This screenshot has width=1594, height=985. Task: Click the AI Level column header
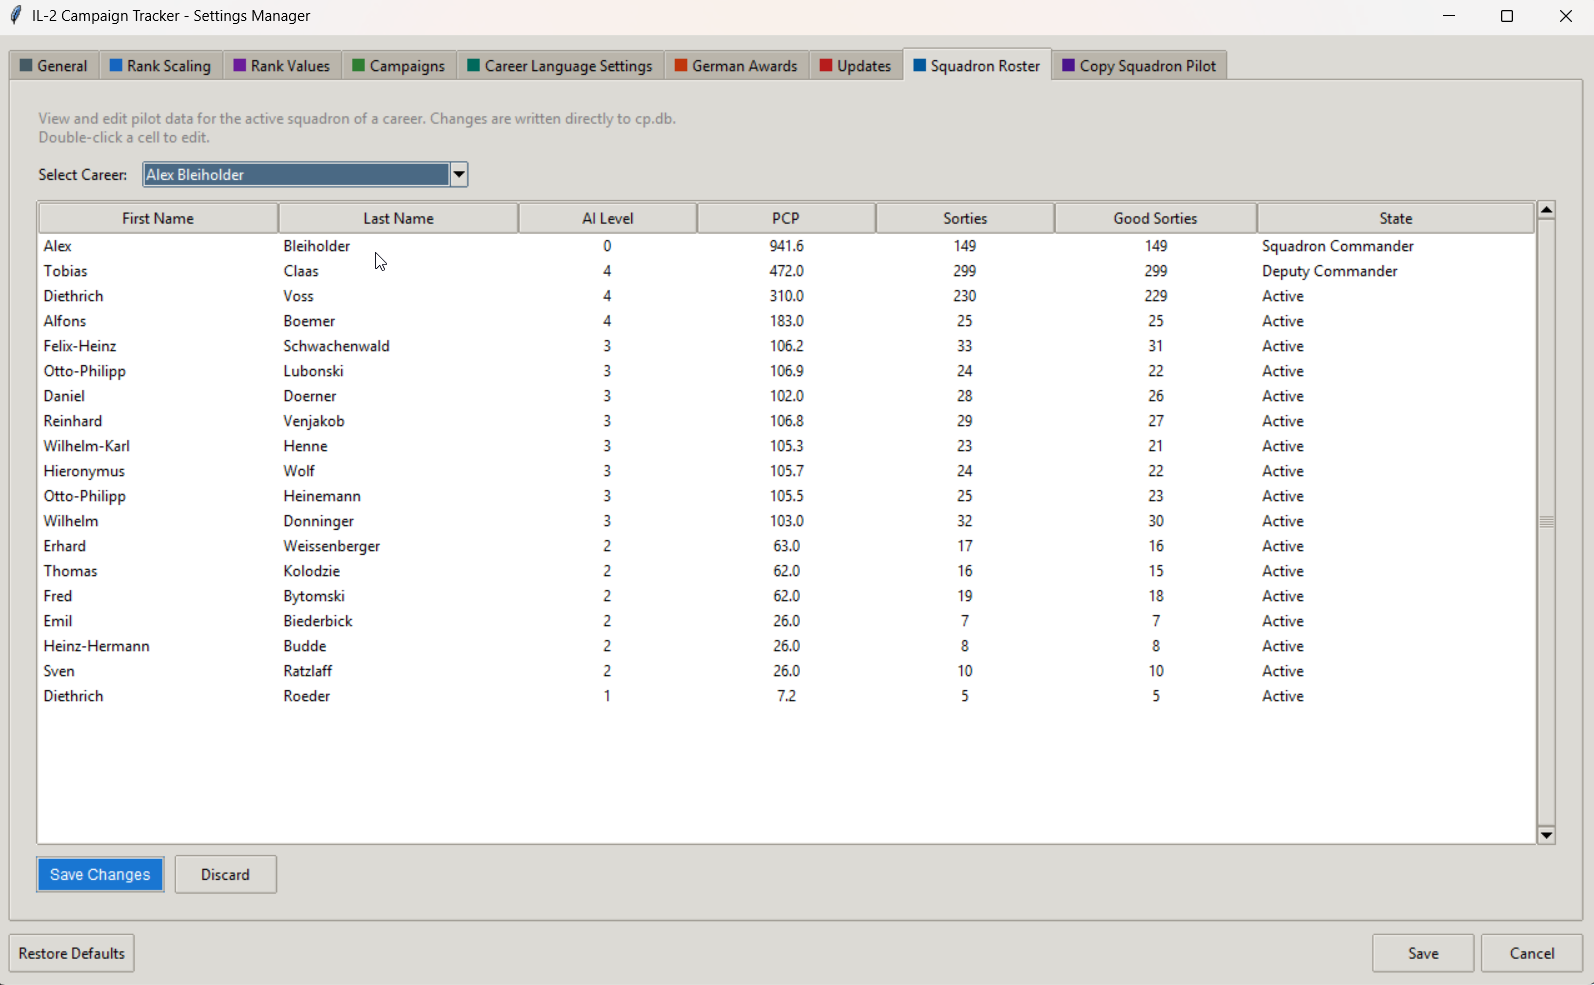607,218
